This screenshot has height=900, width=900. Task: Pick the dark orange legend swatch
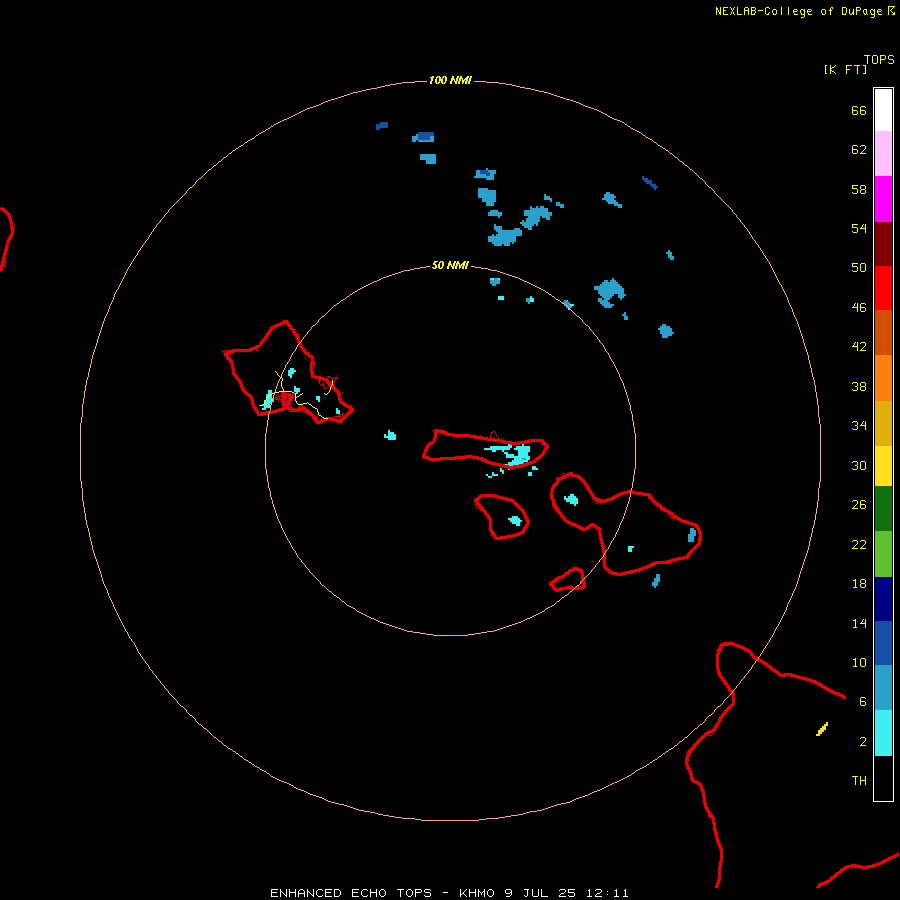click(883, 333)
